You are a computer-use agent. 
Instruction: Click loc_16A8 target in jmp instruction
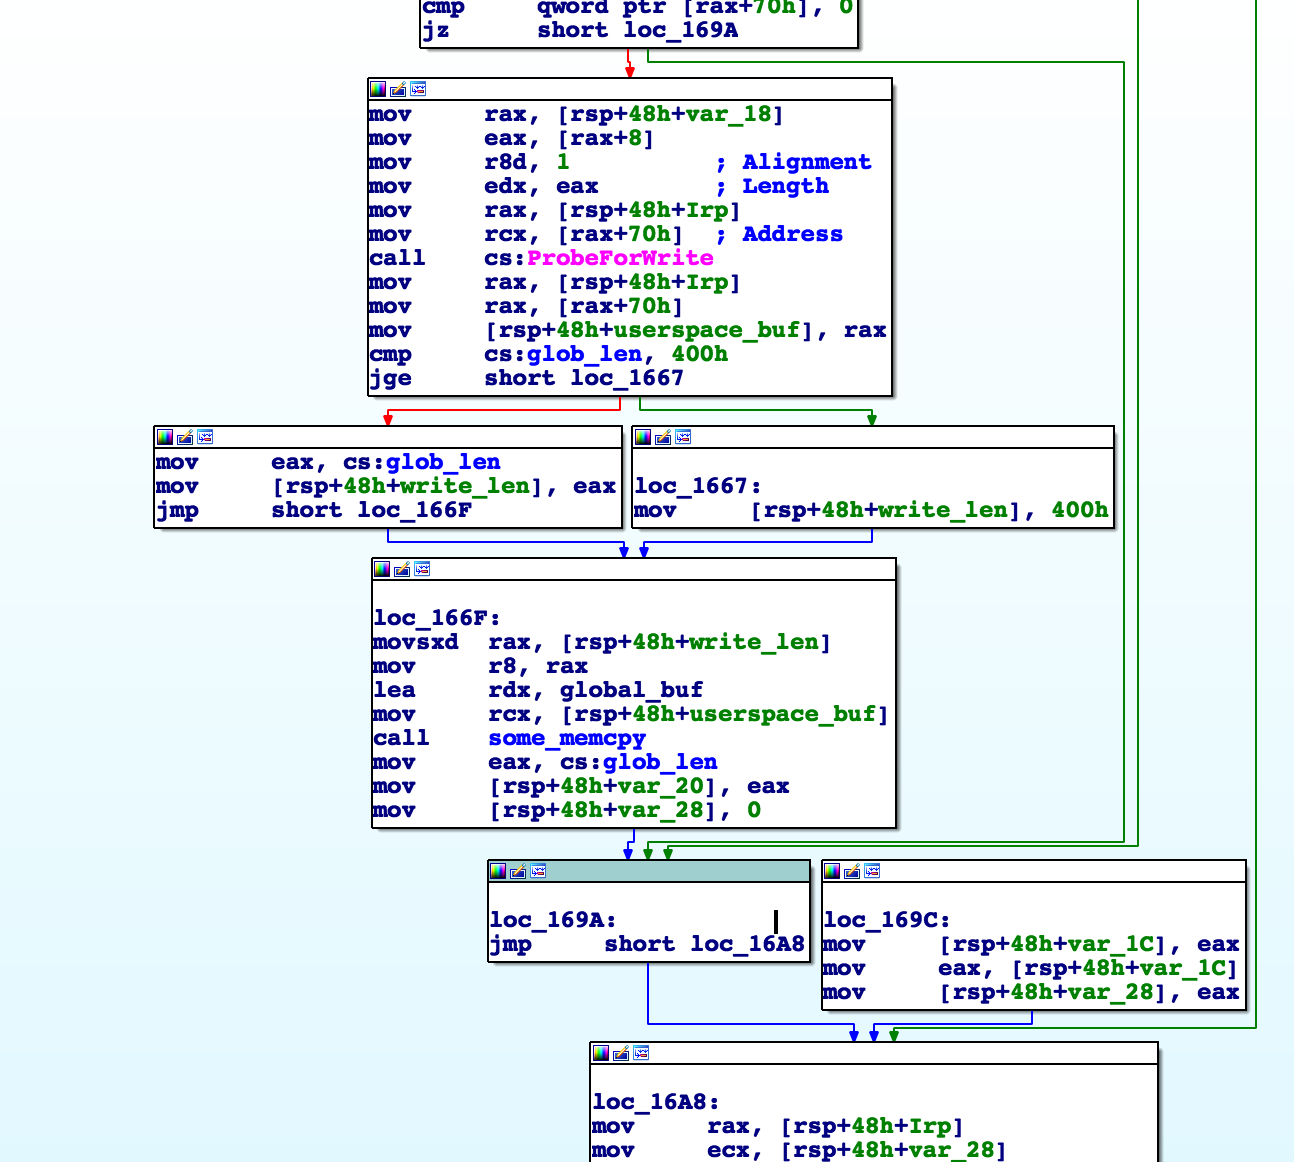point(747,944)
